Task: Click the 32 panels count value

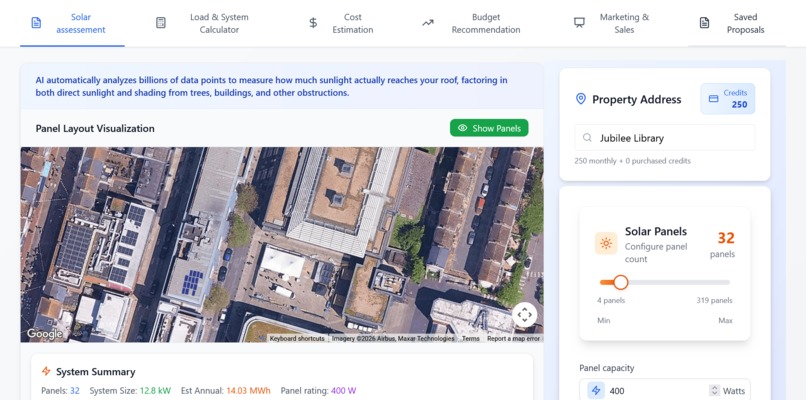Action: point(726,238)
